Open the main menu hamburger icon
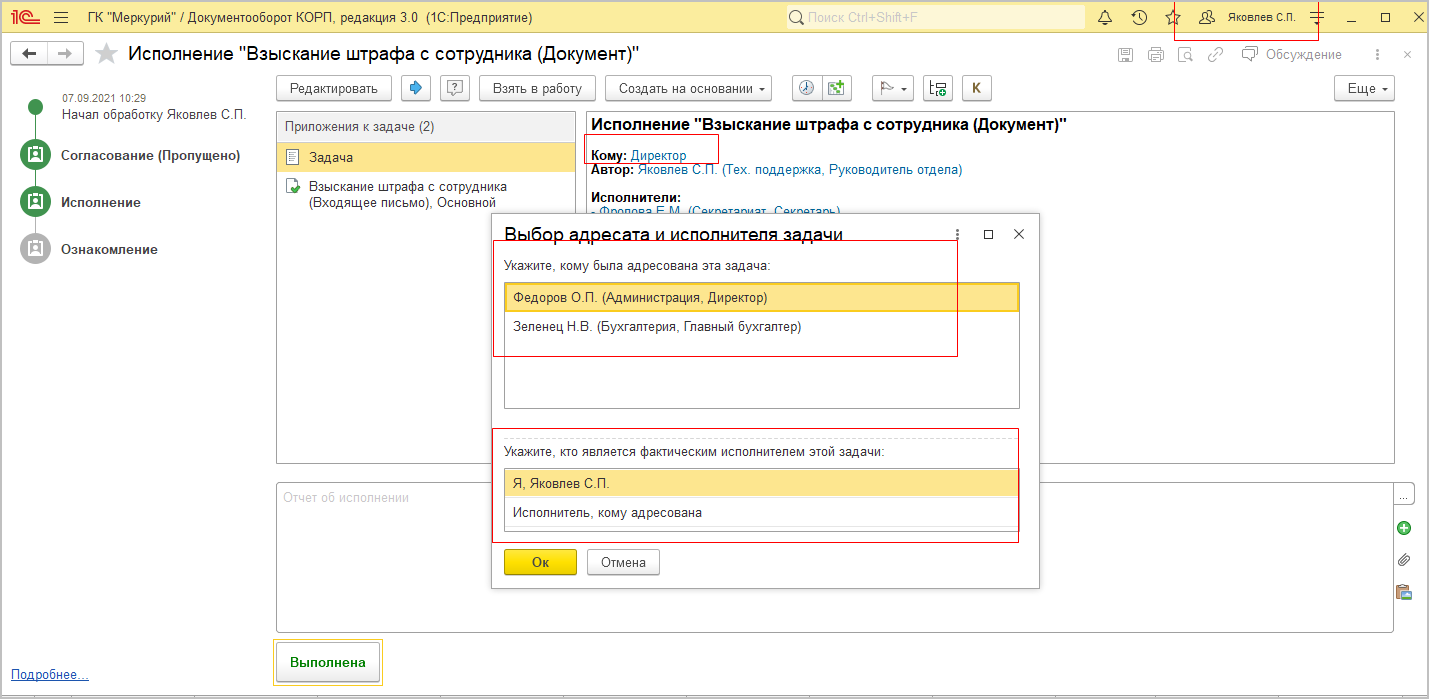The image size is (1429, 699). point(61,18)
